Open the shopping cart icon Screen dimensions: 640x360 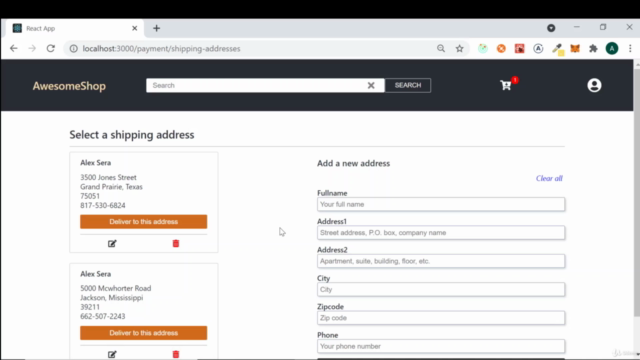click(507, 85)
